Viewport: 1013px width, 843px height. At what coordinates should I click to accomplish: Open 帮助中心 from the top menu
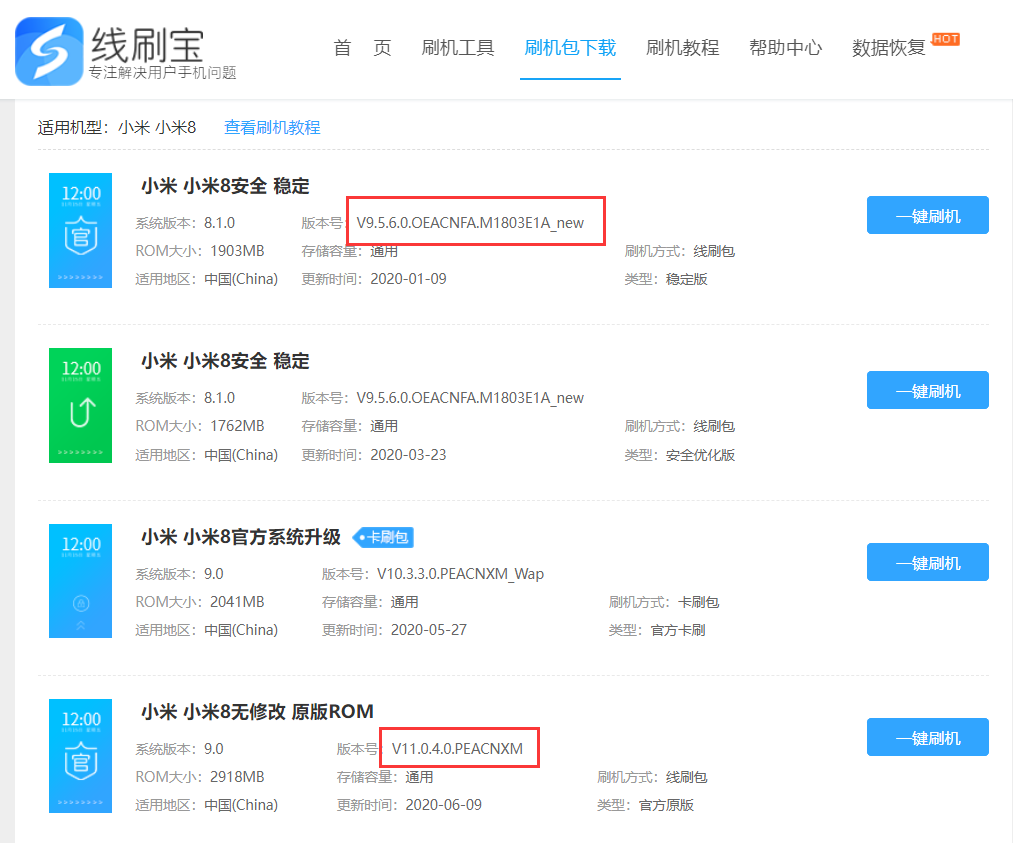pos(786,48)
